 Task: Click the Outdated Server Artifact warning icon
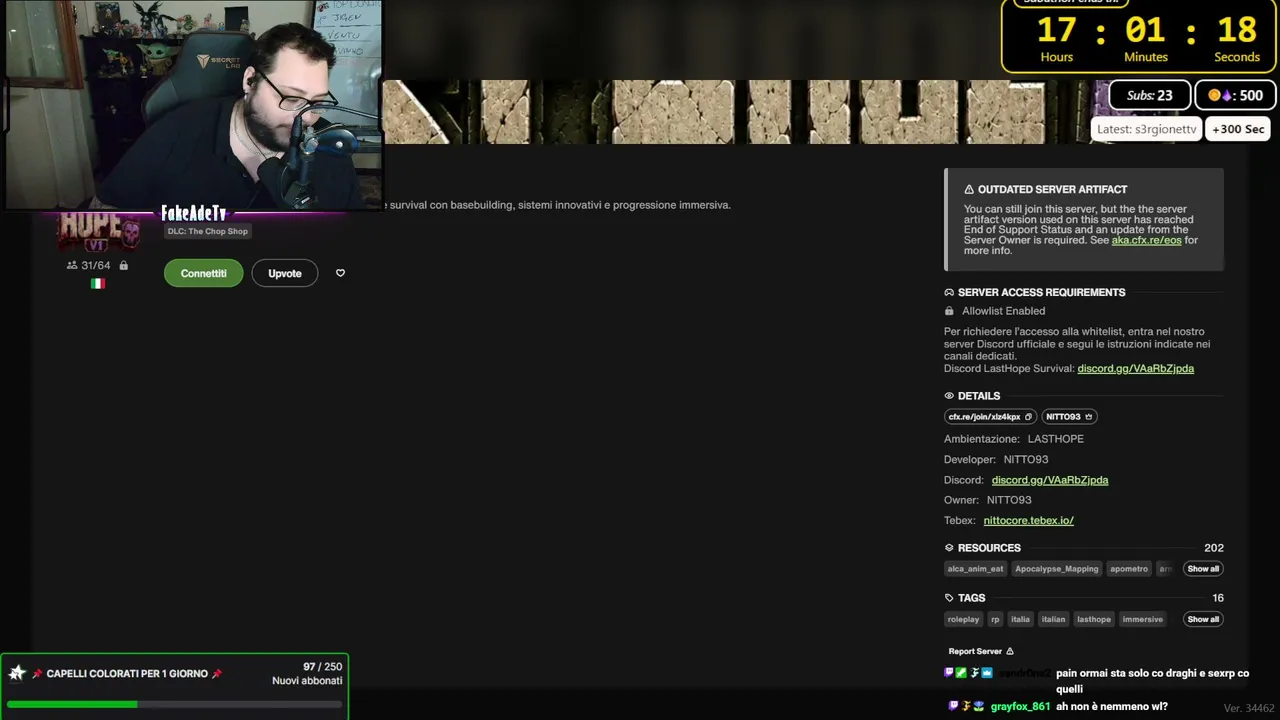pyautogui.click(x=969, y=189)
